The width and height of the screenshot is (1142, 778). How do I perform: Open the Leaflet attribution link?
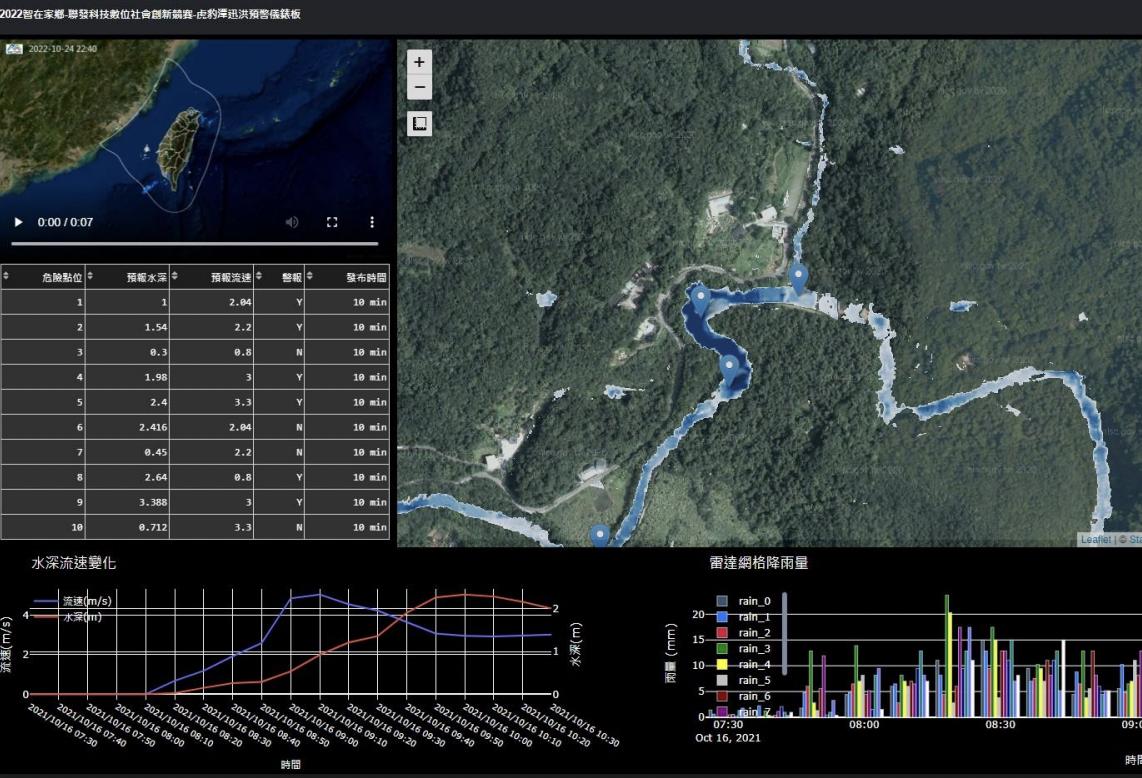pos(1095,540)
